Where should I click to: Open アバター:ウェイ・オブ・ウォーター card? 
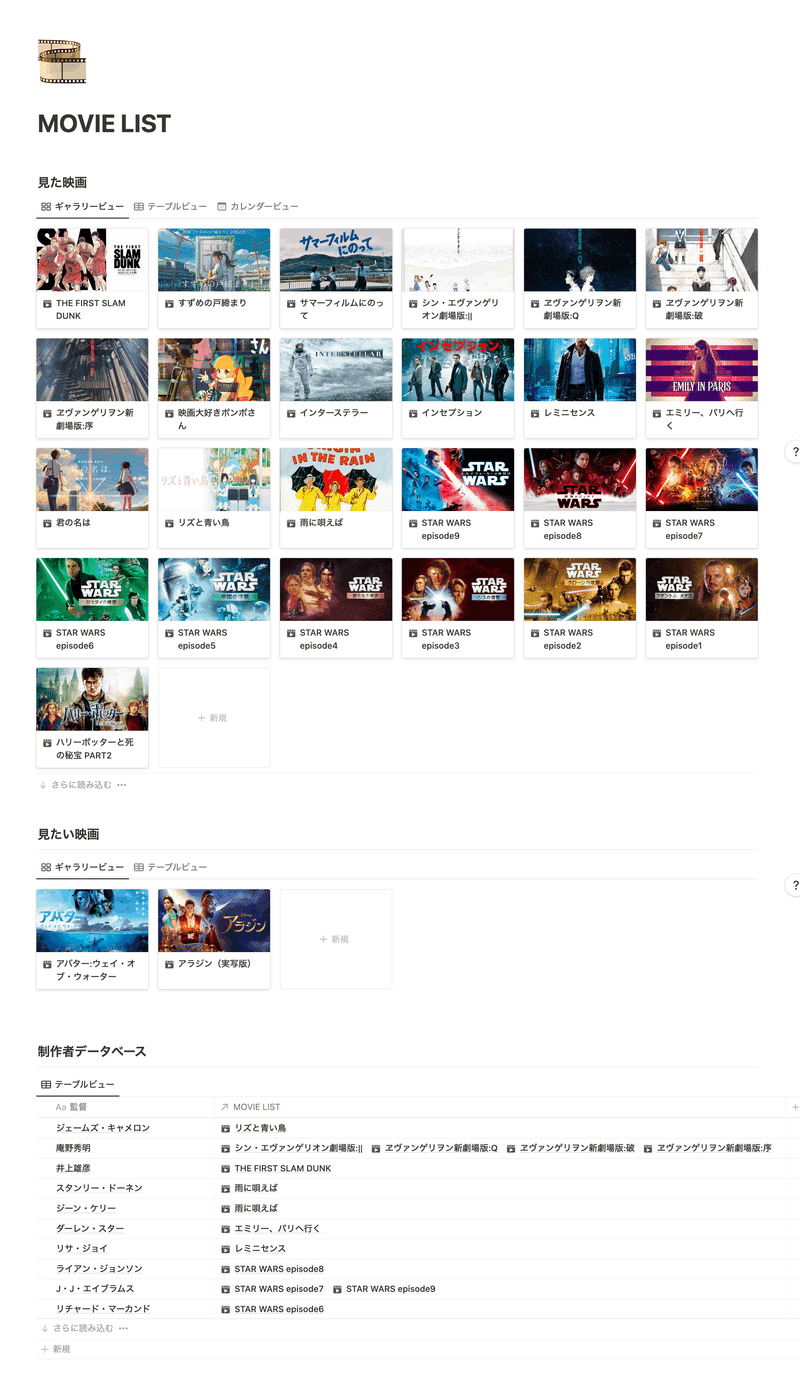click(x=92, y=939)
